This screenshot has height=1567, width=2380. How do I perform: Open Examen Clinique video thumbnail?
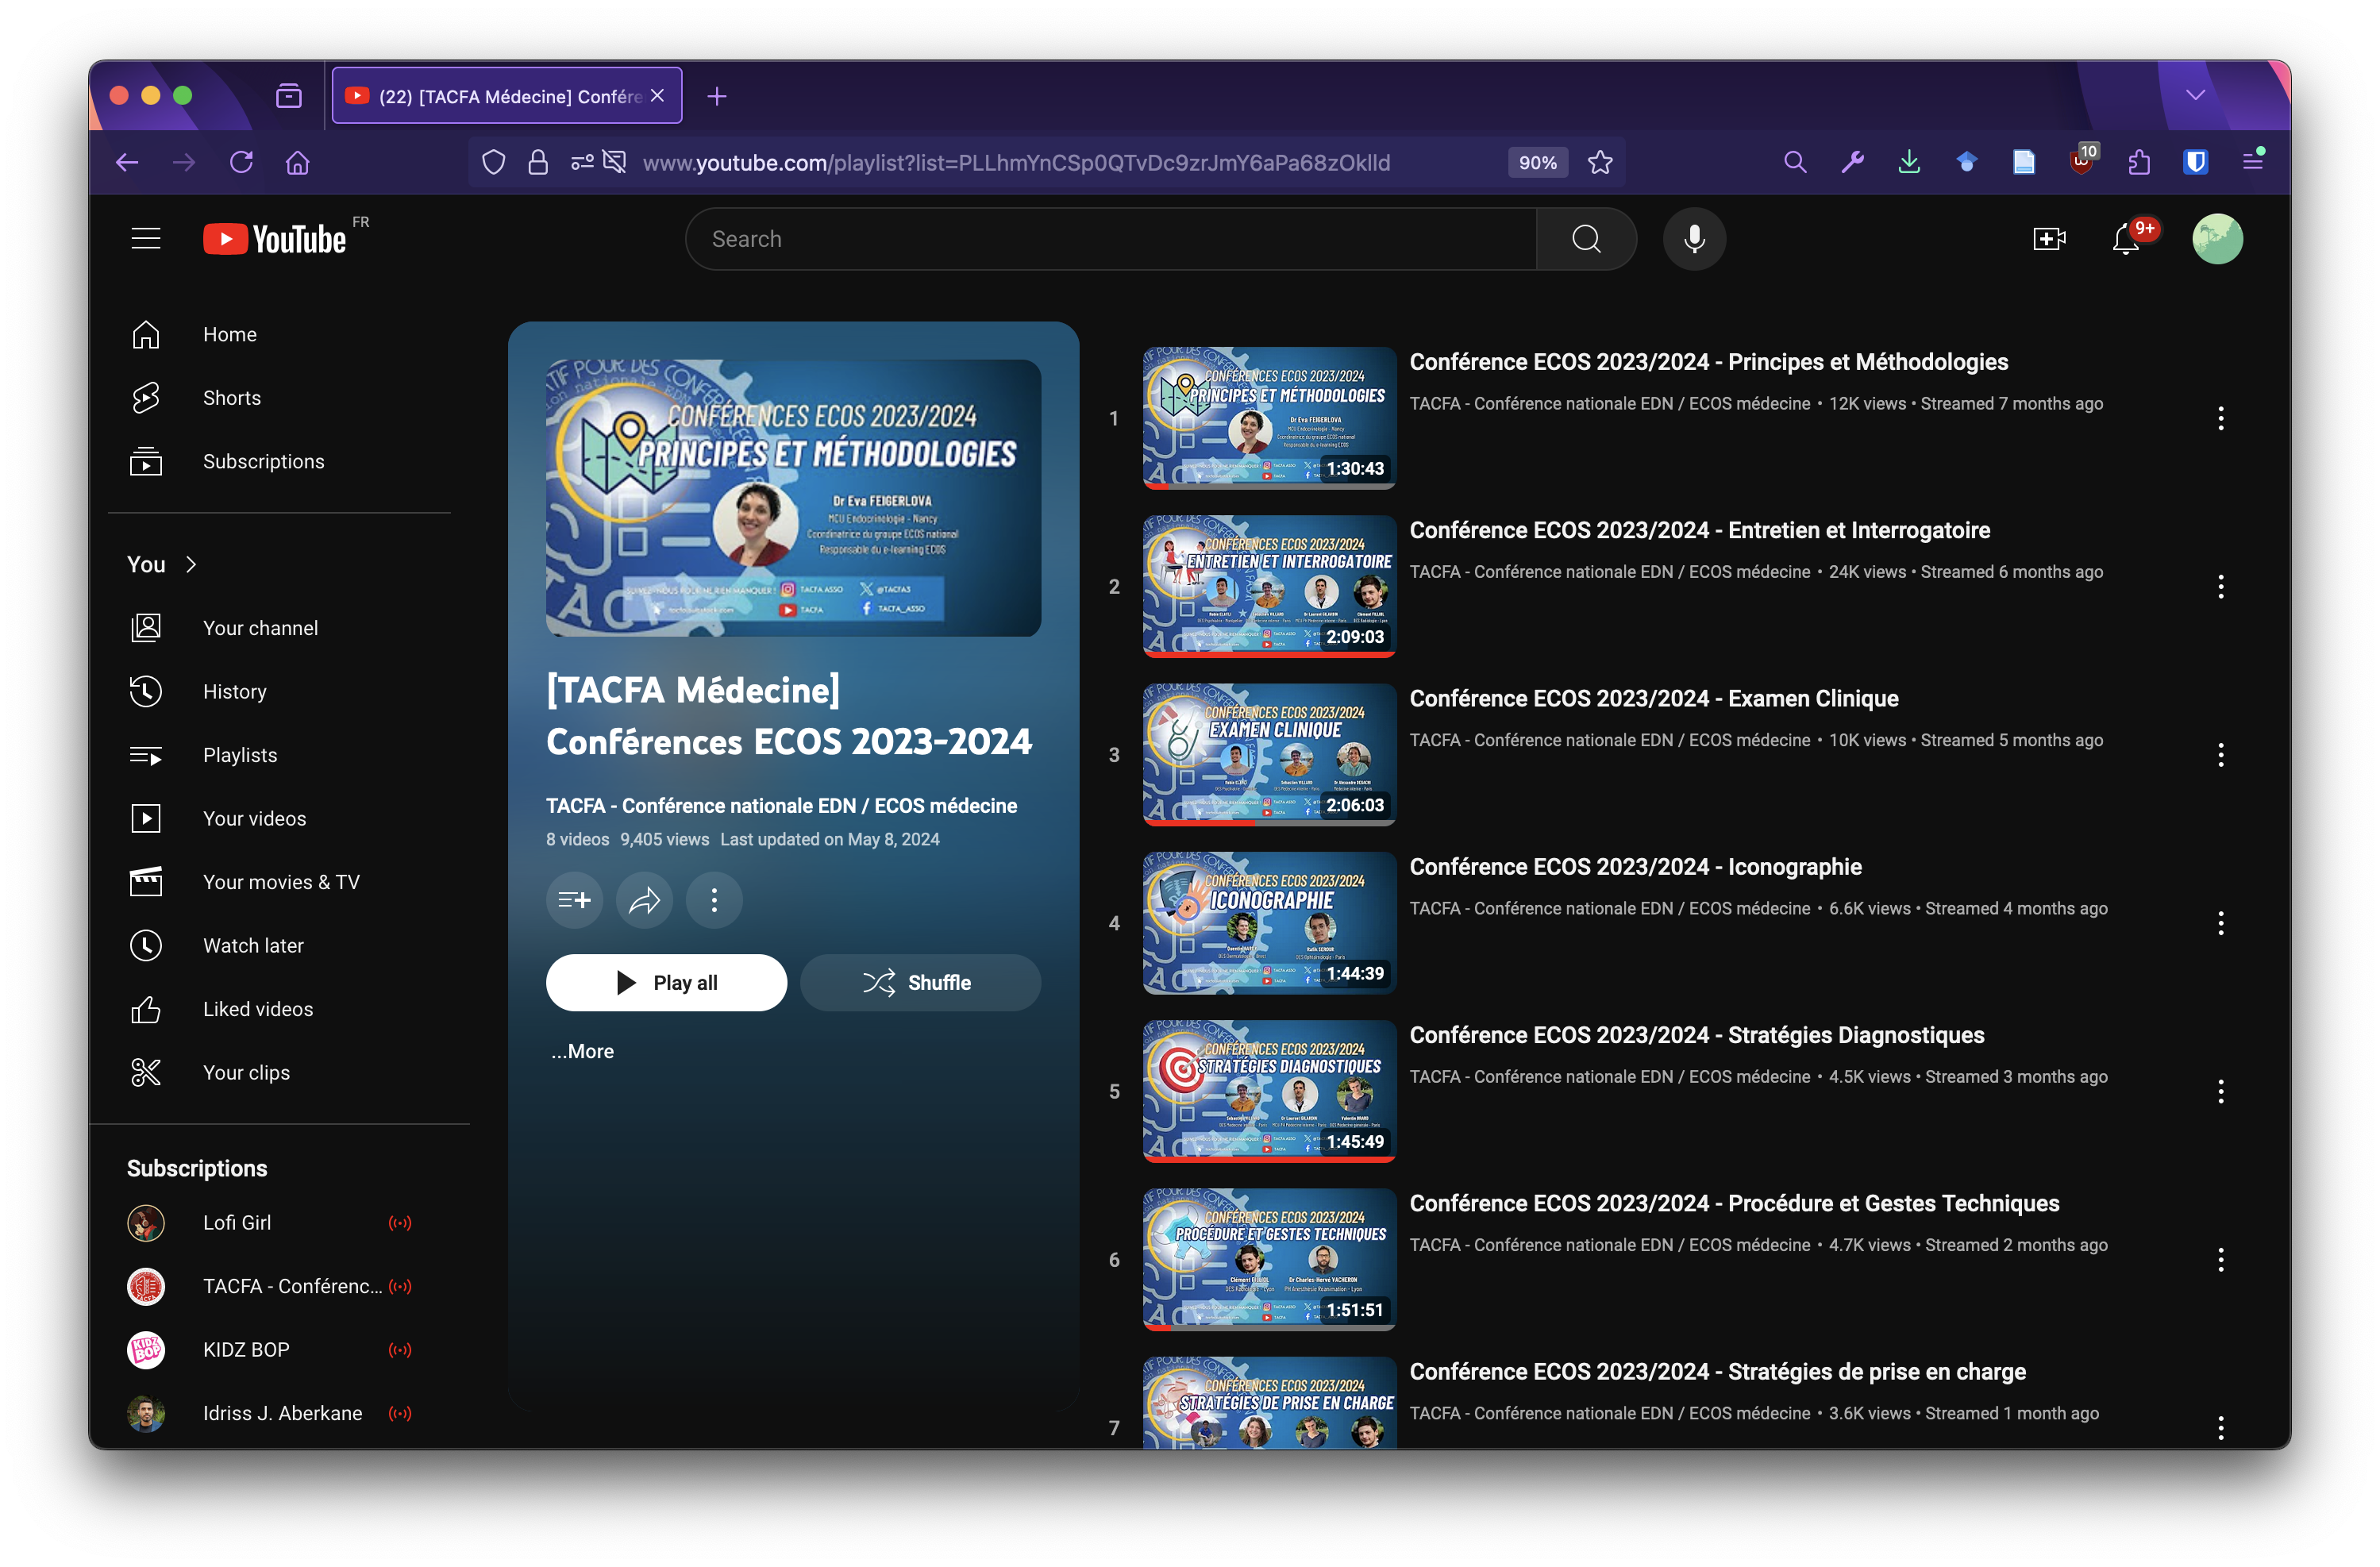pos(1269,754)
